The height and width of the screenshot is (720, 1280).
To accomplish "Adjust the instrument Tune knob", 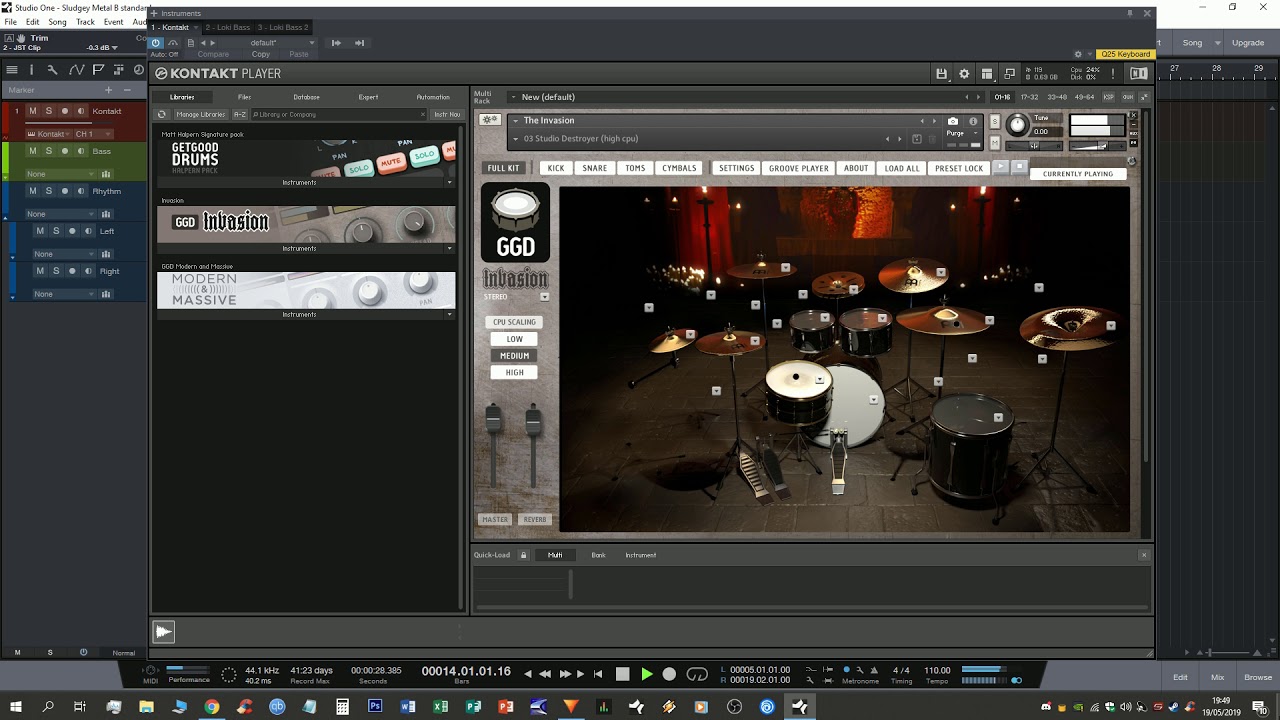I will [x=1017, y=125].
